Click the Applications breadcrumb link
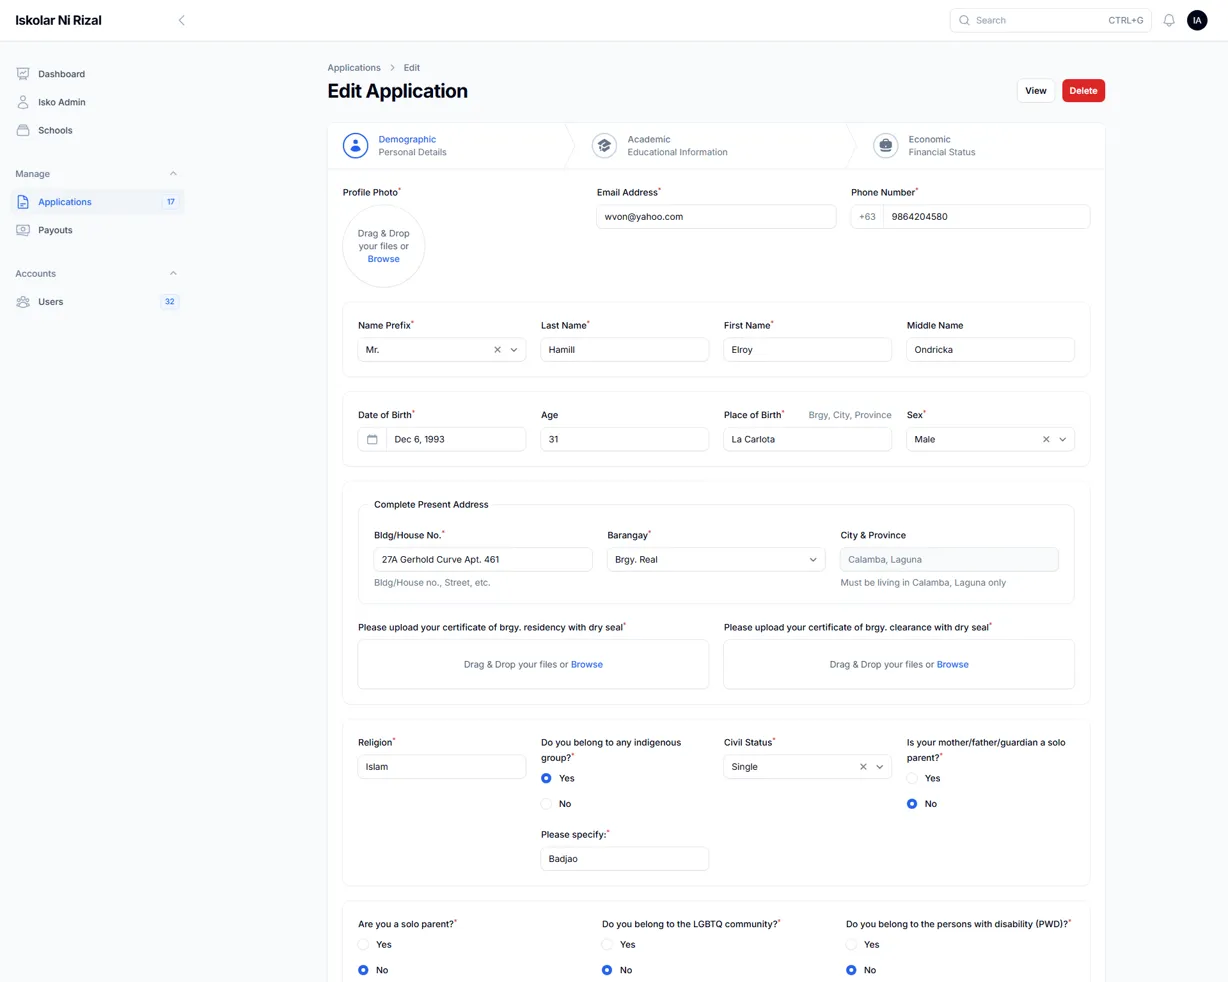Image resolution: width=1228 pixels, height=982 pixels. [x=354, y=68]
